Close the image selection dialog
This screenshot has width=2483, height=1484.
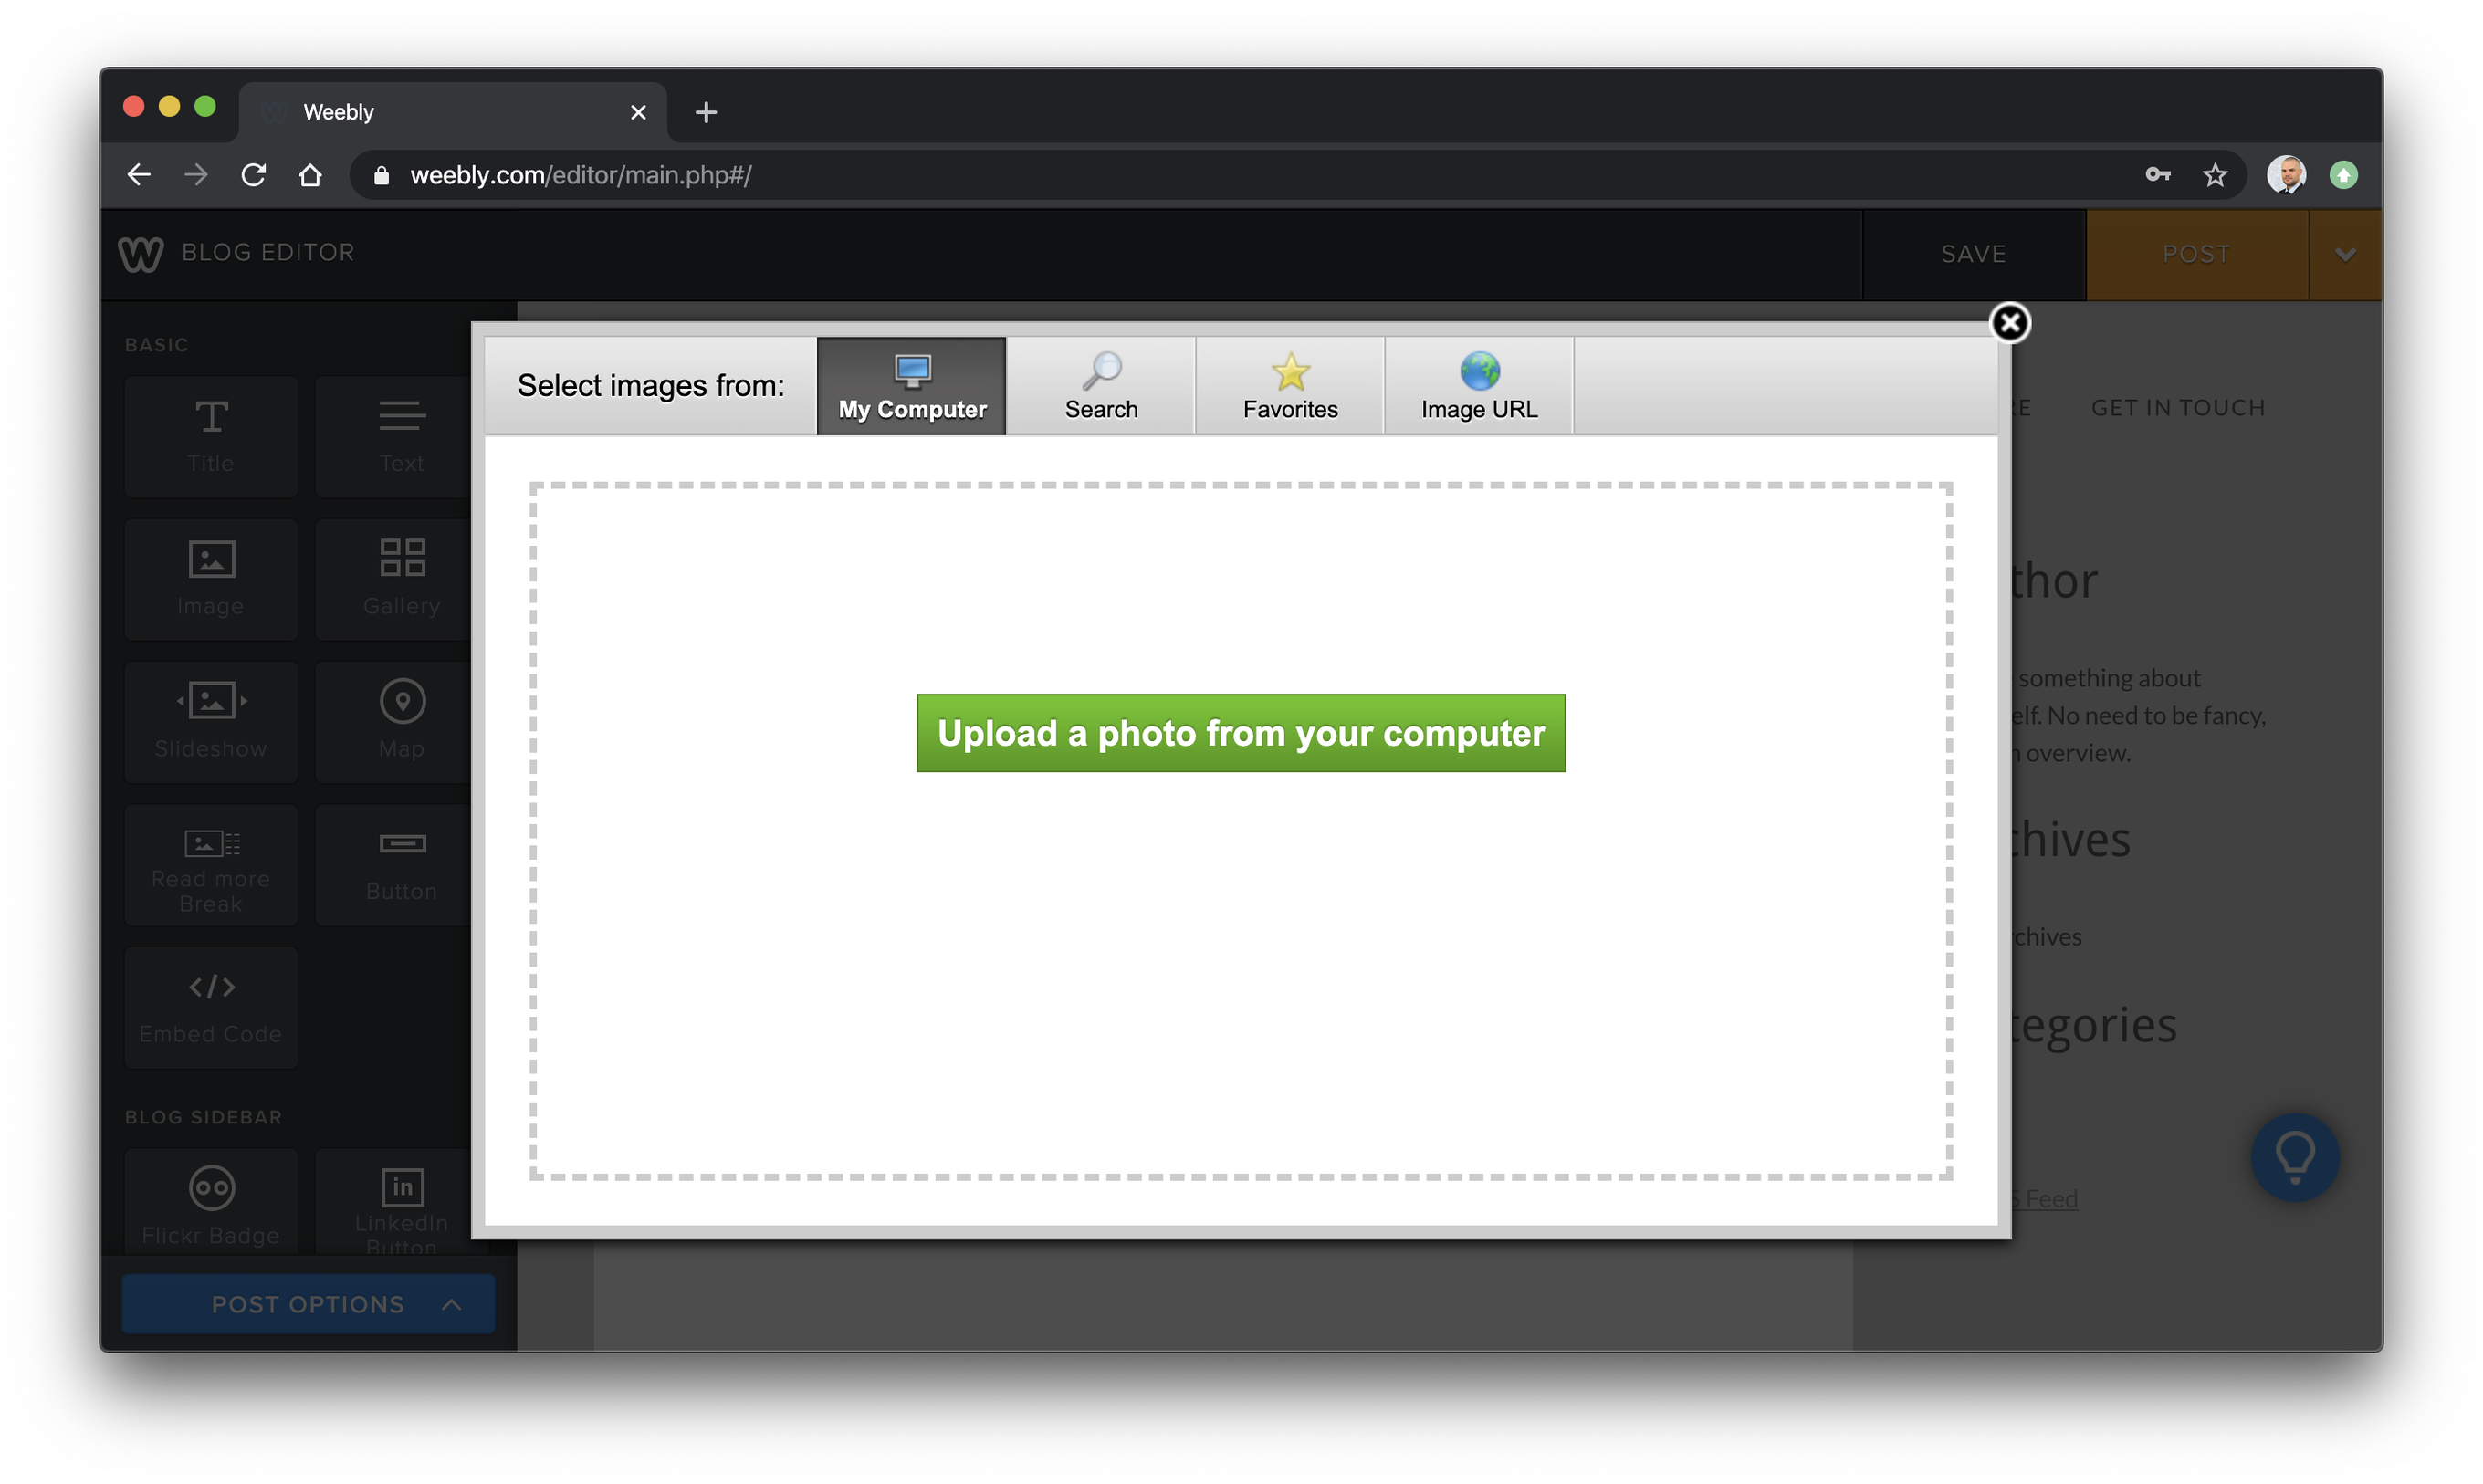pos(2010,323)
